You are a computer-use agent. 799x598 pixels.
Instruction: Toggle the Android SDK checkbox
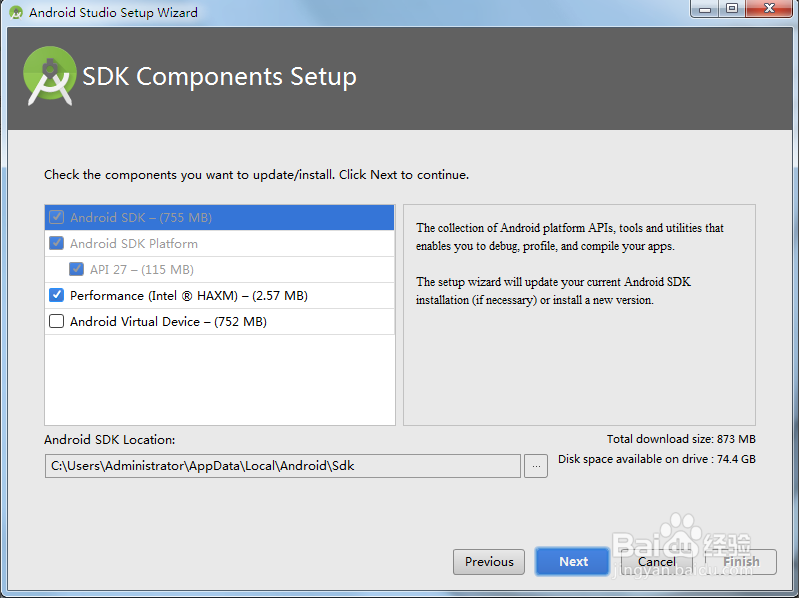tap(57, 218)
